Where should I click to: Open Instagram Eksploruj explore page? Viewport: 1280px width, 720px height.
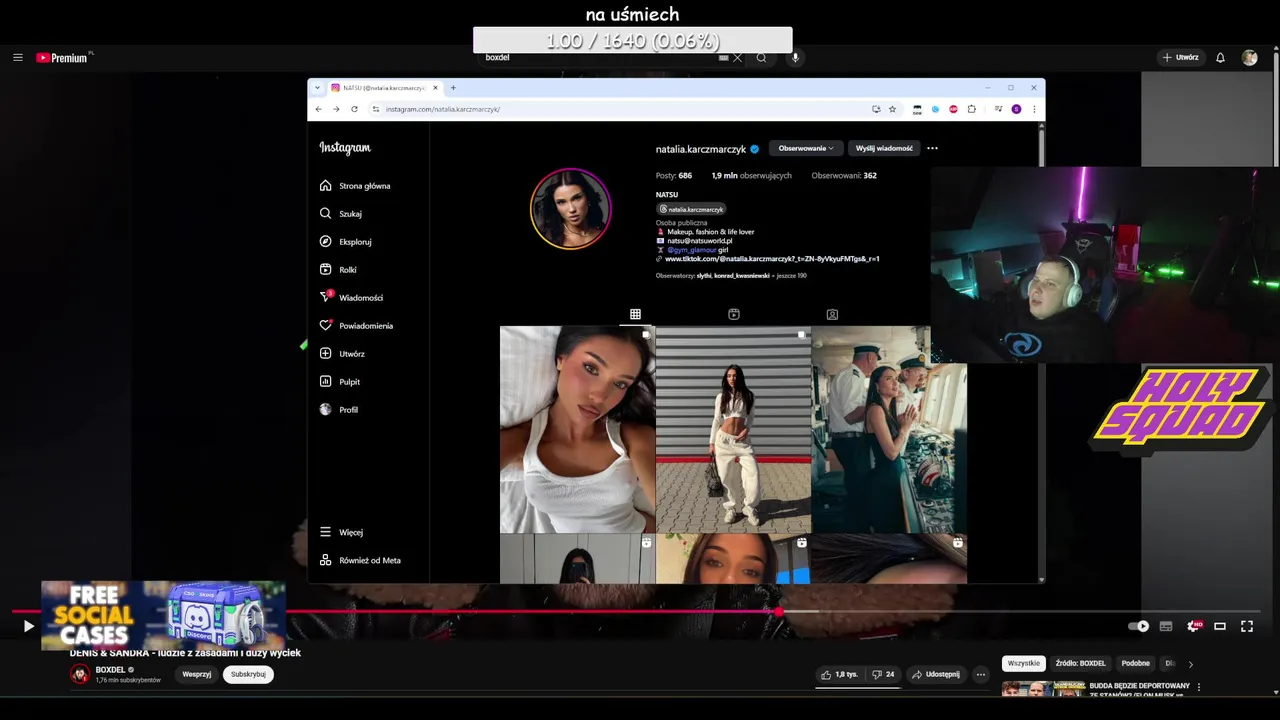(x=346, y=242)
